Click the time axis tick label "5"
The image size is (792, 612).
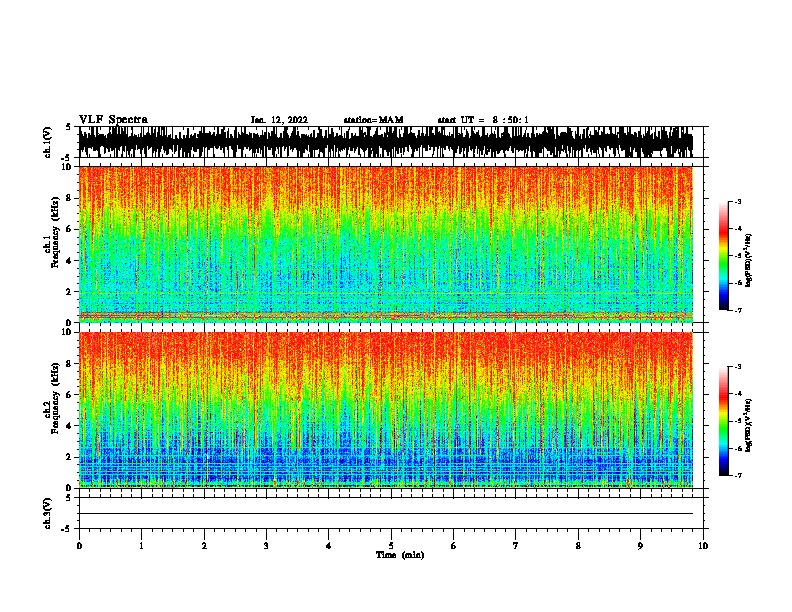click(x=391, y=546)
